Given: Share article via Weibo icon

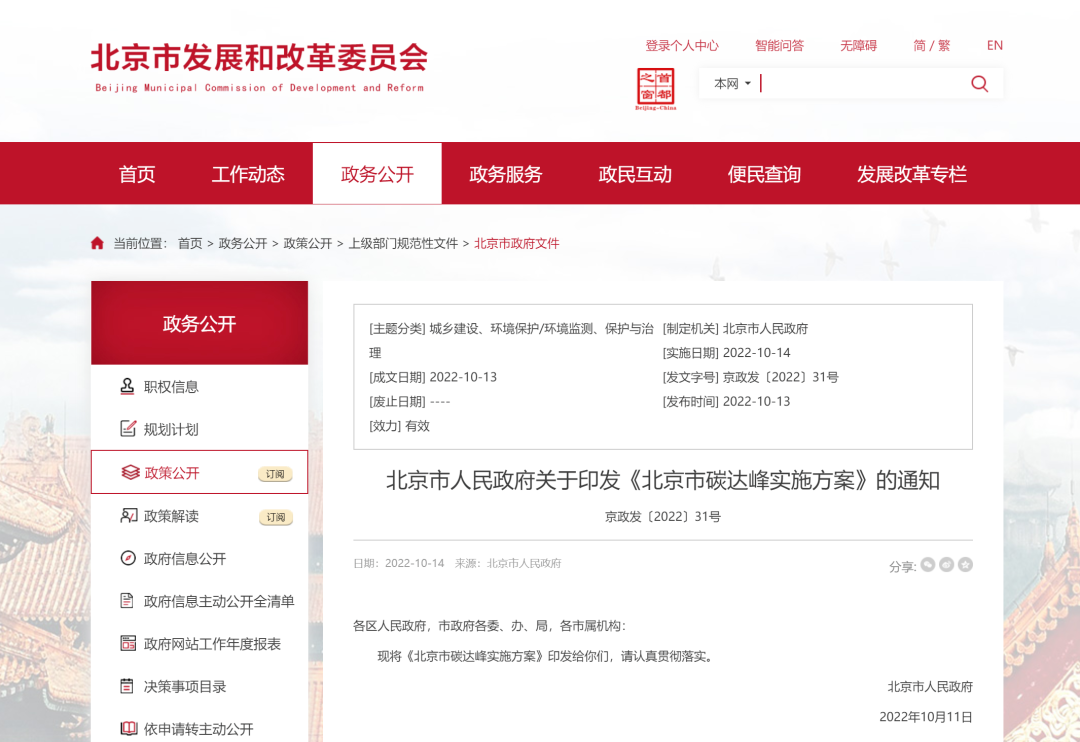Looking at the screenshot, I should [946, 565].
